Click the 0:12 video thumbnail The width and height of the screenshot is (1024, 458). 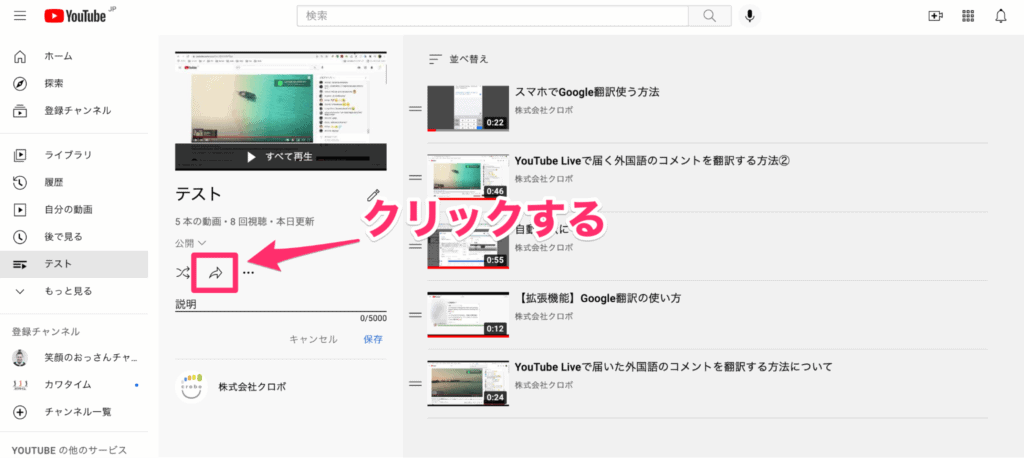(468, 315)
